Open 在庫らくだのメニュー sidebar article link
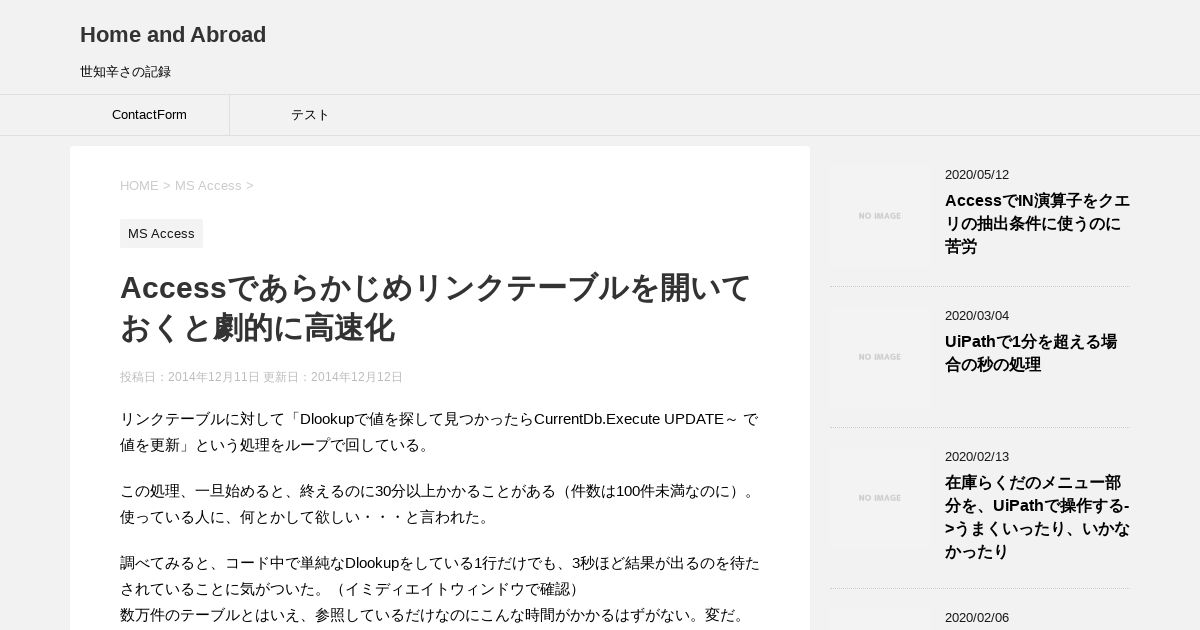 1037,517
